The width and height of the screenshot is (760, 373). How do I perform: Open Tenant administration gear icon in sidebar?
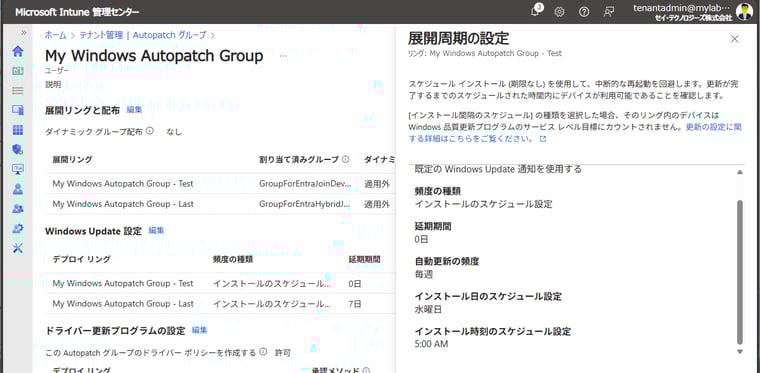tap(18, 228)
